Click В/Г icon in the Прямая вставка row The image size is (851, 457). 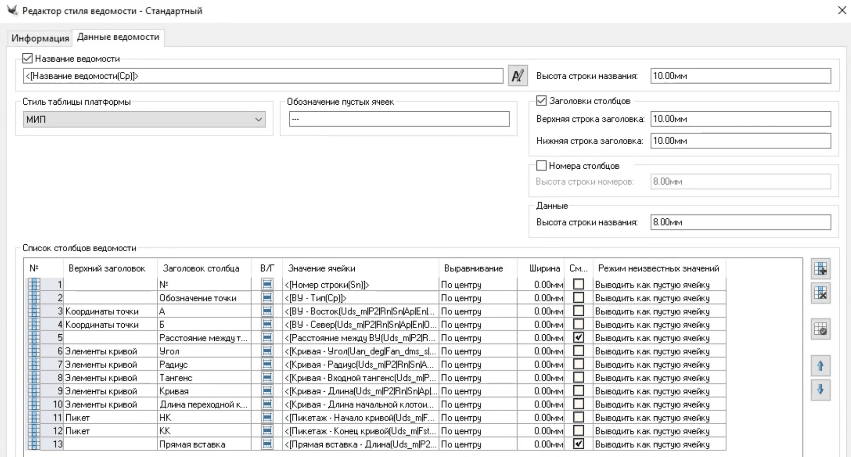[267, 443]
